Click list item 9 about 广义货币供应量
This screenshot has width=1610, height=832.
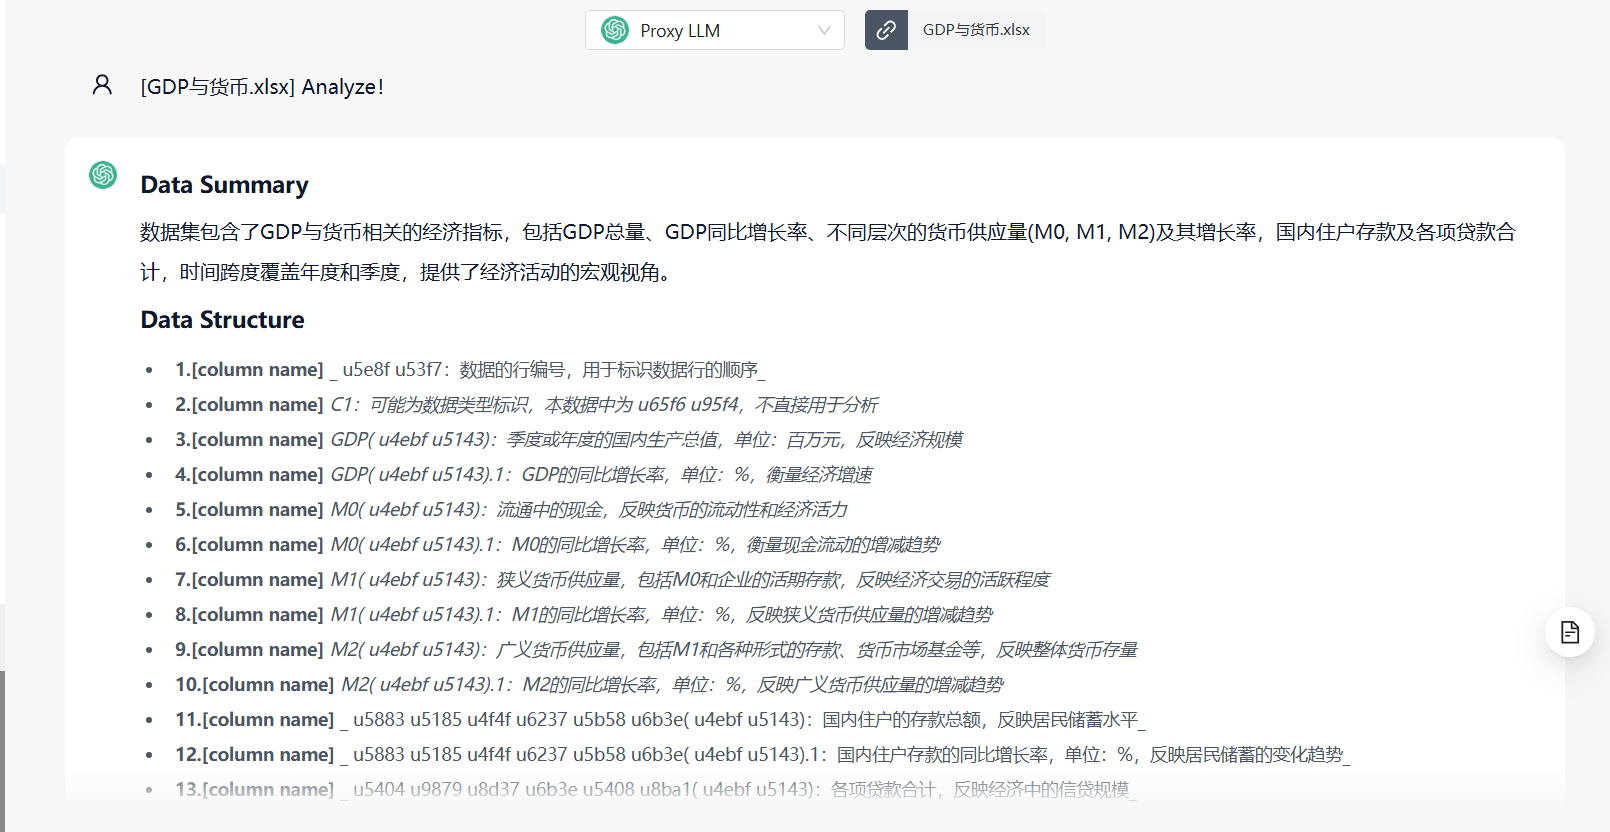click(x=656, y=650)
